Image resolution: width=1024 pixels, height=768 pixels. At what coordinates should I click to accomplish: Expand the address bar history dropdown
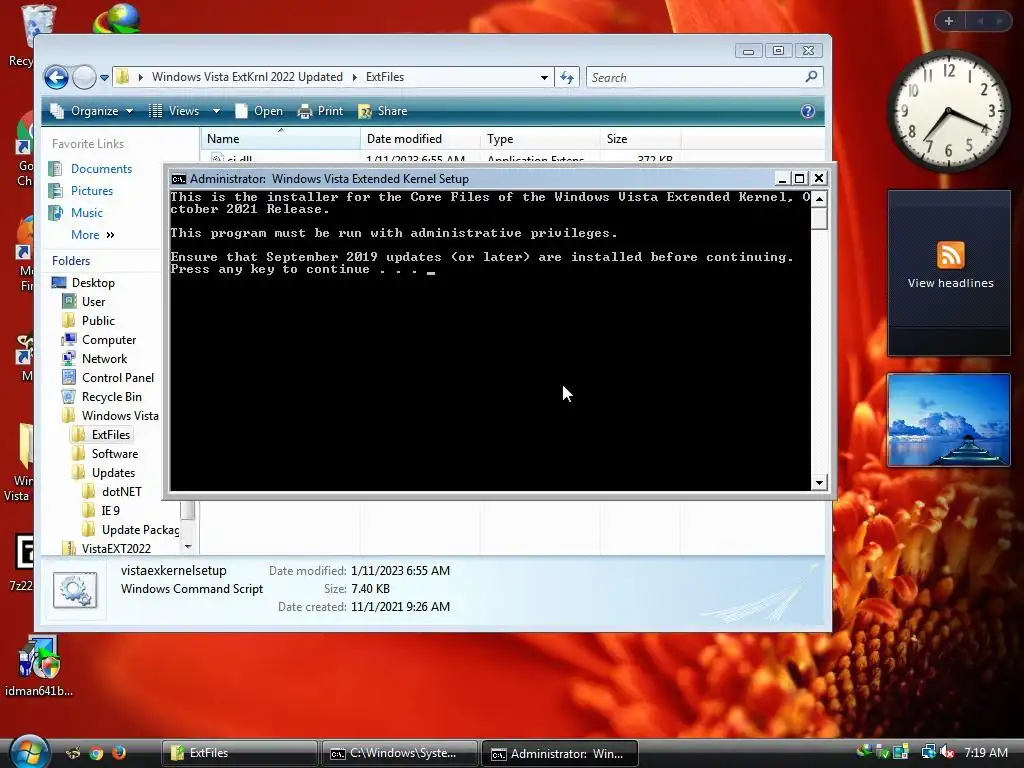[x=544, y=78]
